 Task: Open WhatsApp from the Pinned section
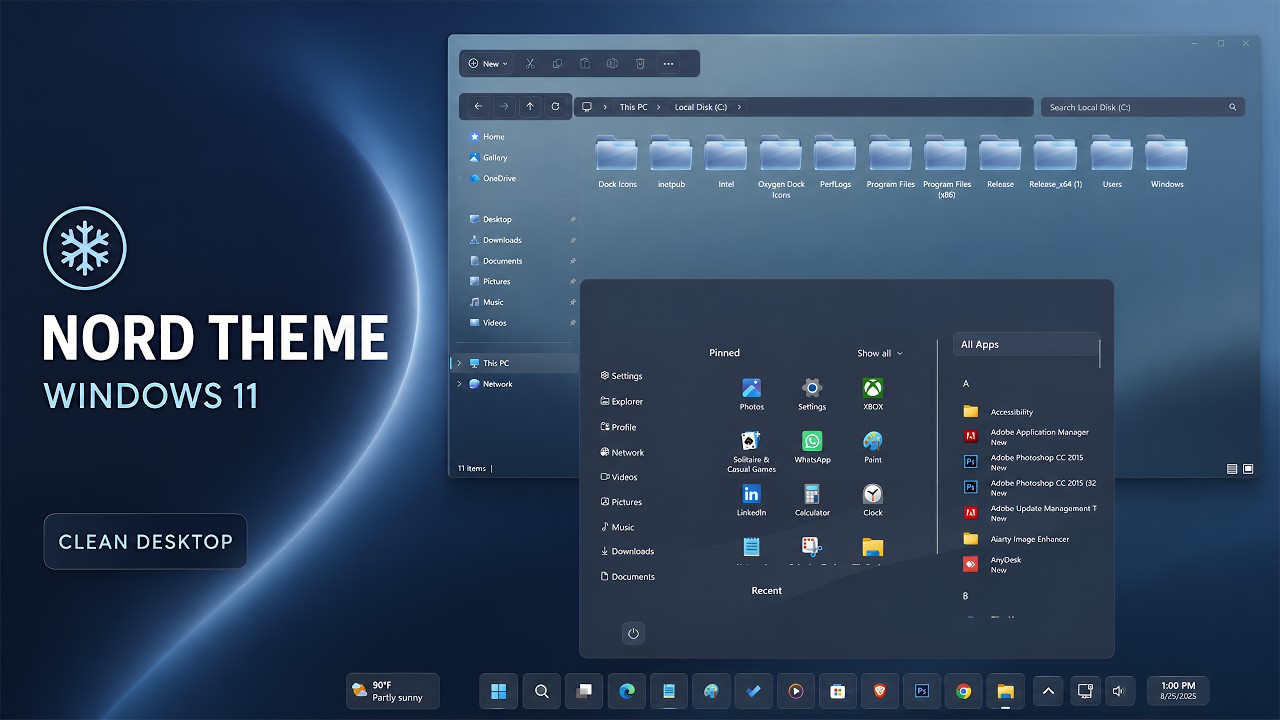812,447
